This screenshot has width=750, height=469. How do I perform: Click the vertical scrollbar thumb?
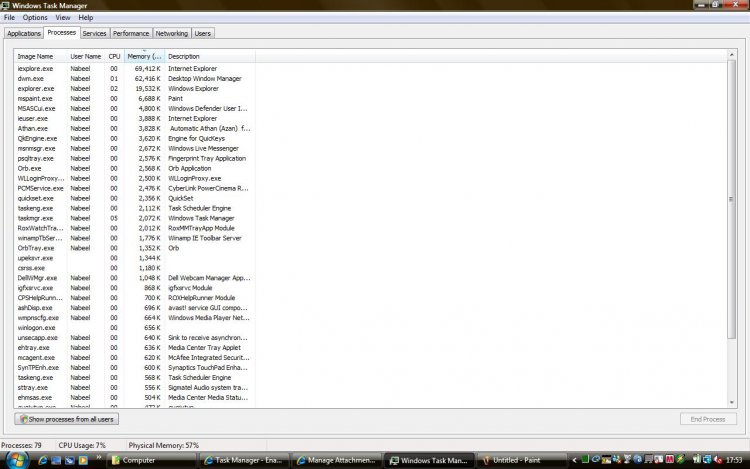click(731, 199)
